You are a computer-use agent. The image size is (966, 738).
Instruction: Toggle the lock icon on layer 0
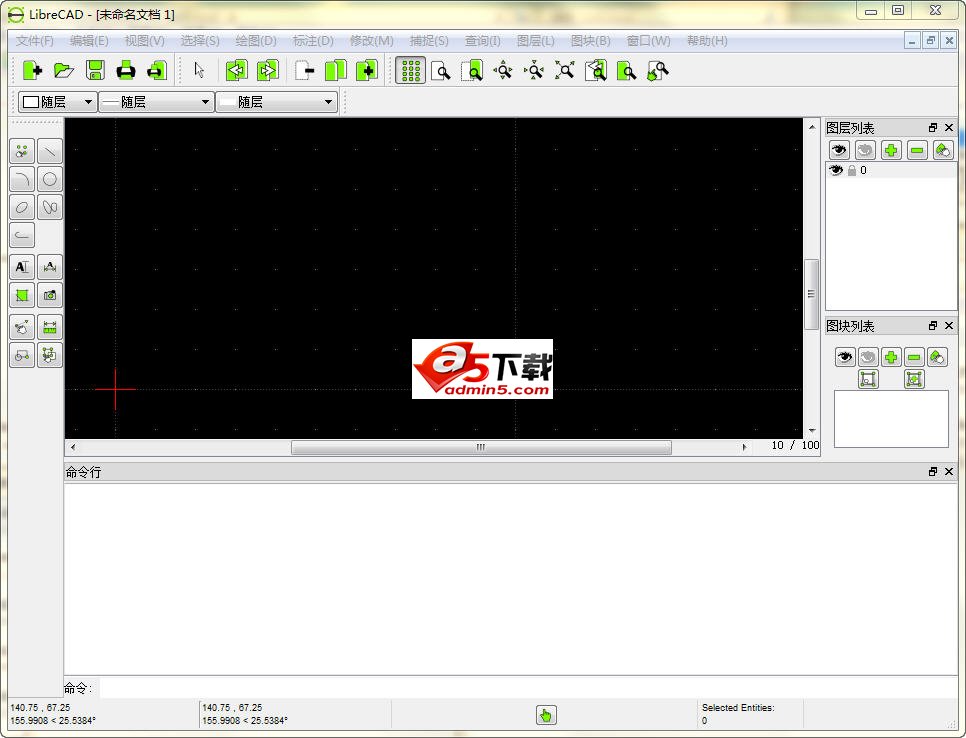850,170
